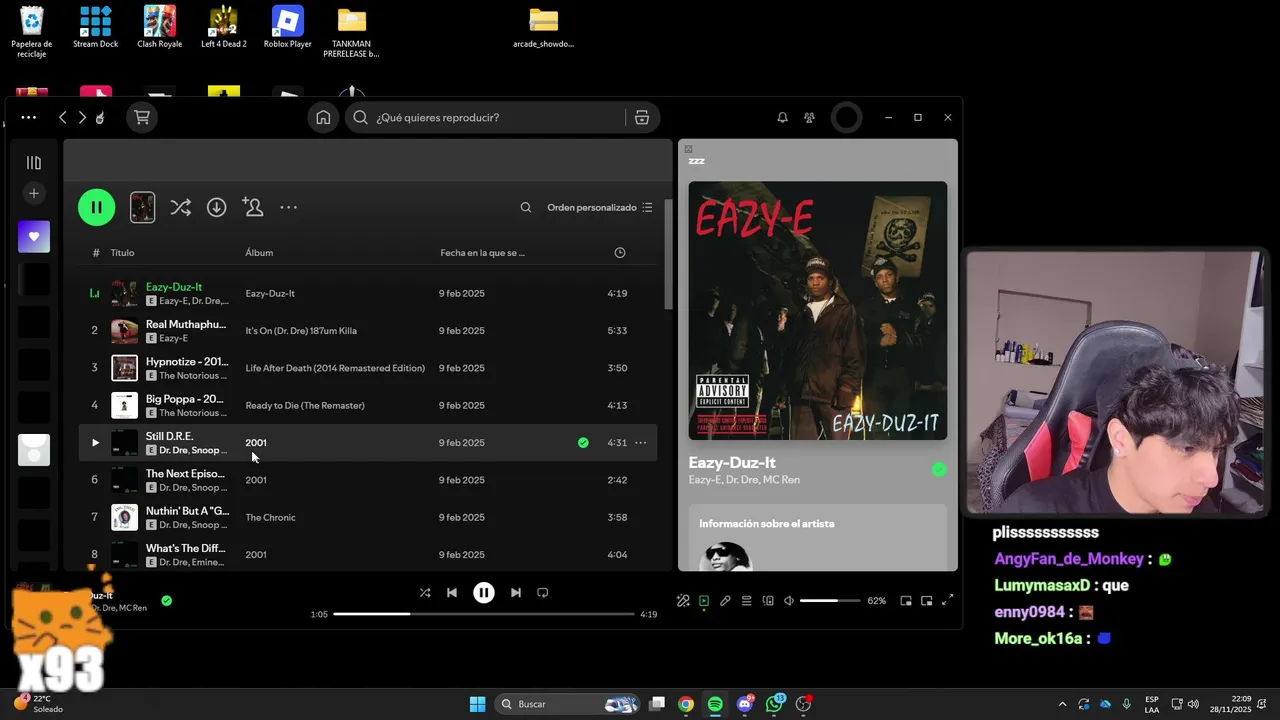Toggle saved checkmark on Still D.R.E.
Image resolution: width=1280 pixels, height=720 pixels.
(583, 442)
